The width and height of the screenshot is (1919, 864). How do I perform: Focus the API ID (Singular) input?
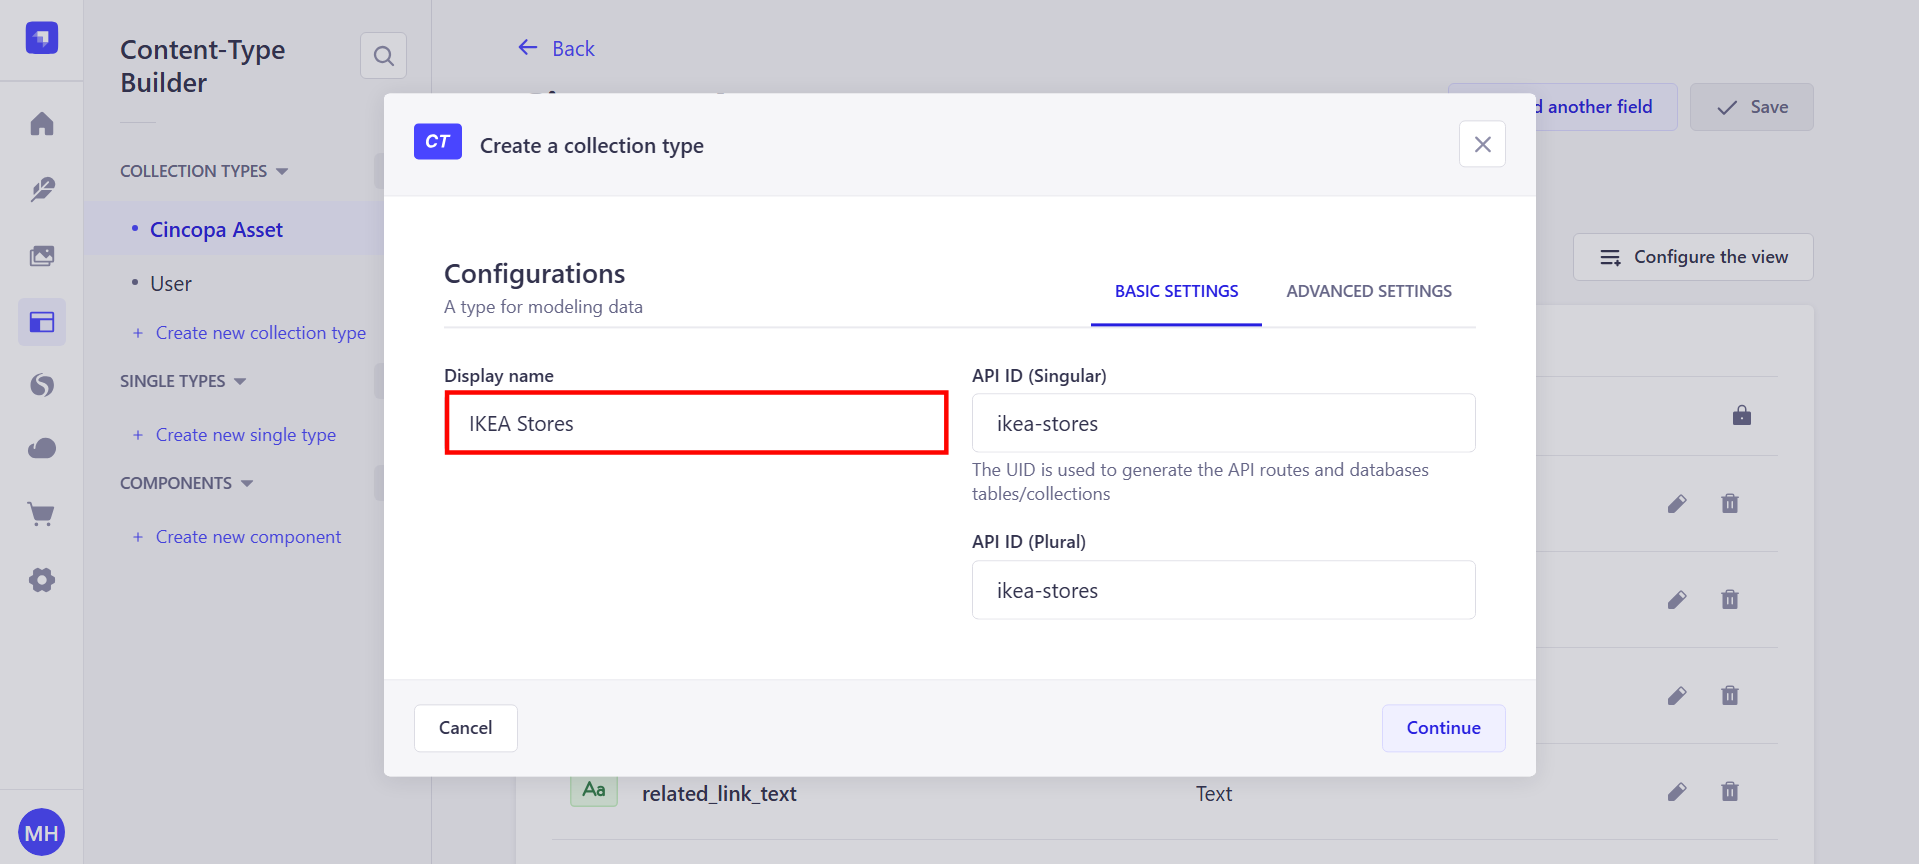(x=1223, y=423)
